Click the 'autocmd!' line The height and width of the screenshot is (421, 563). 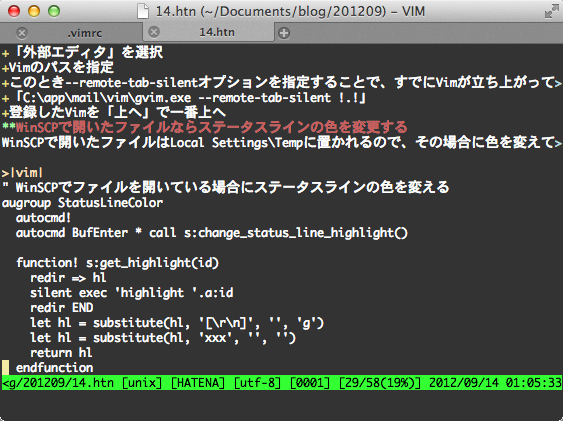[x=43, y=218]
